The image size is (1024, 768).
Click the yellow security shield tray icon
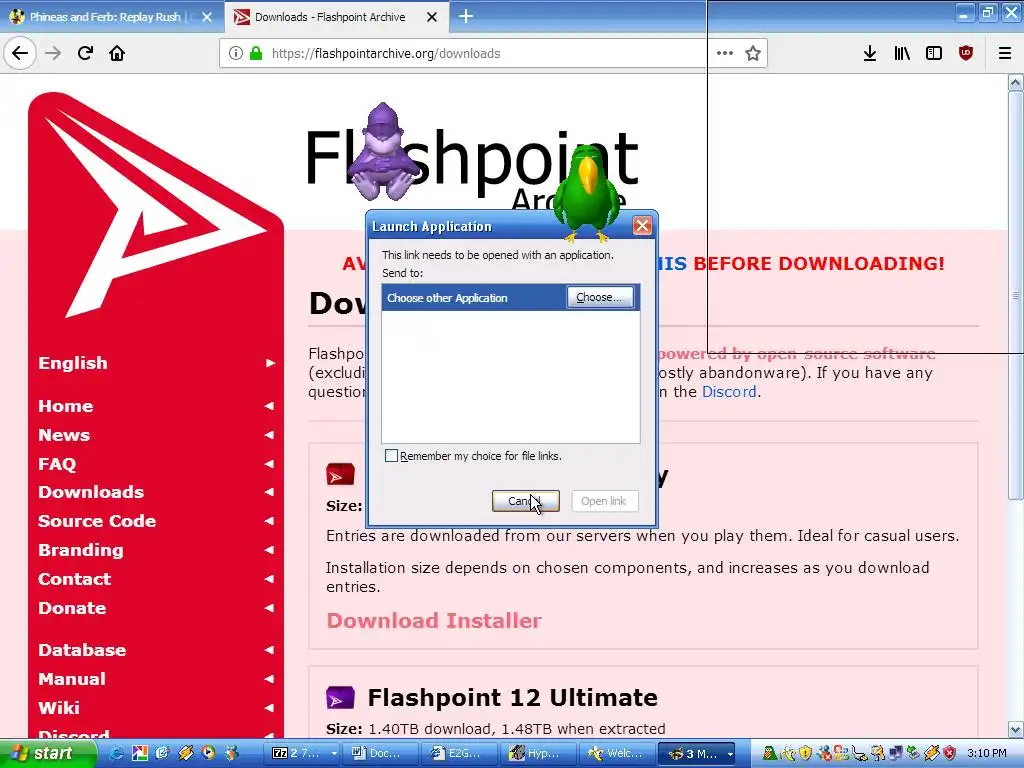805,753
